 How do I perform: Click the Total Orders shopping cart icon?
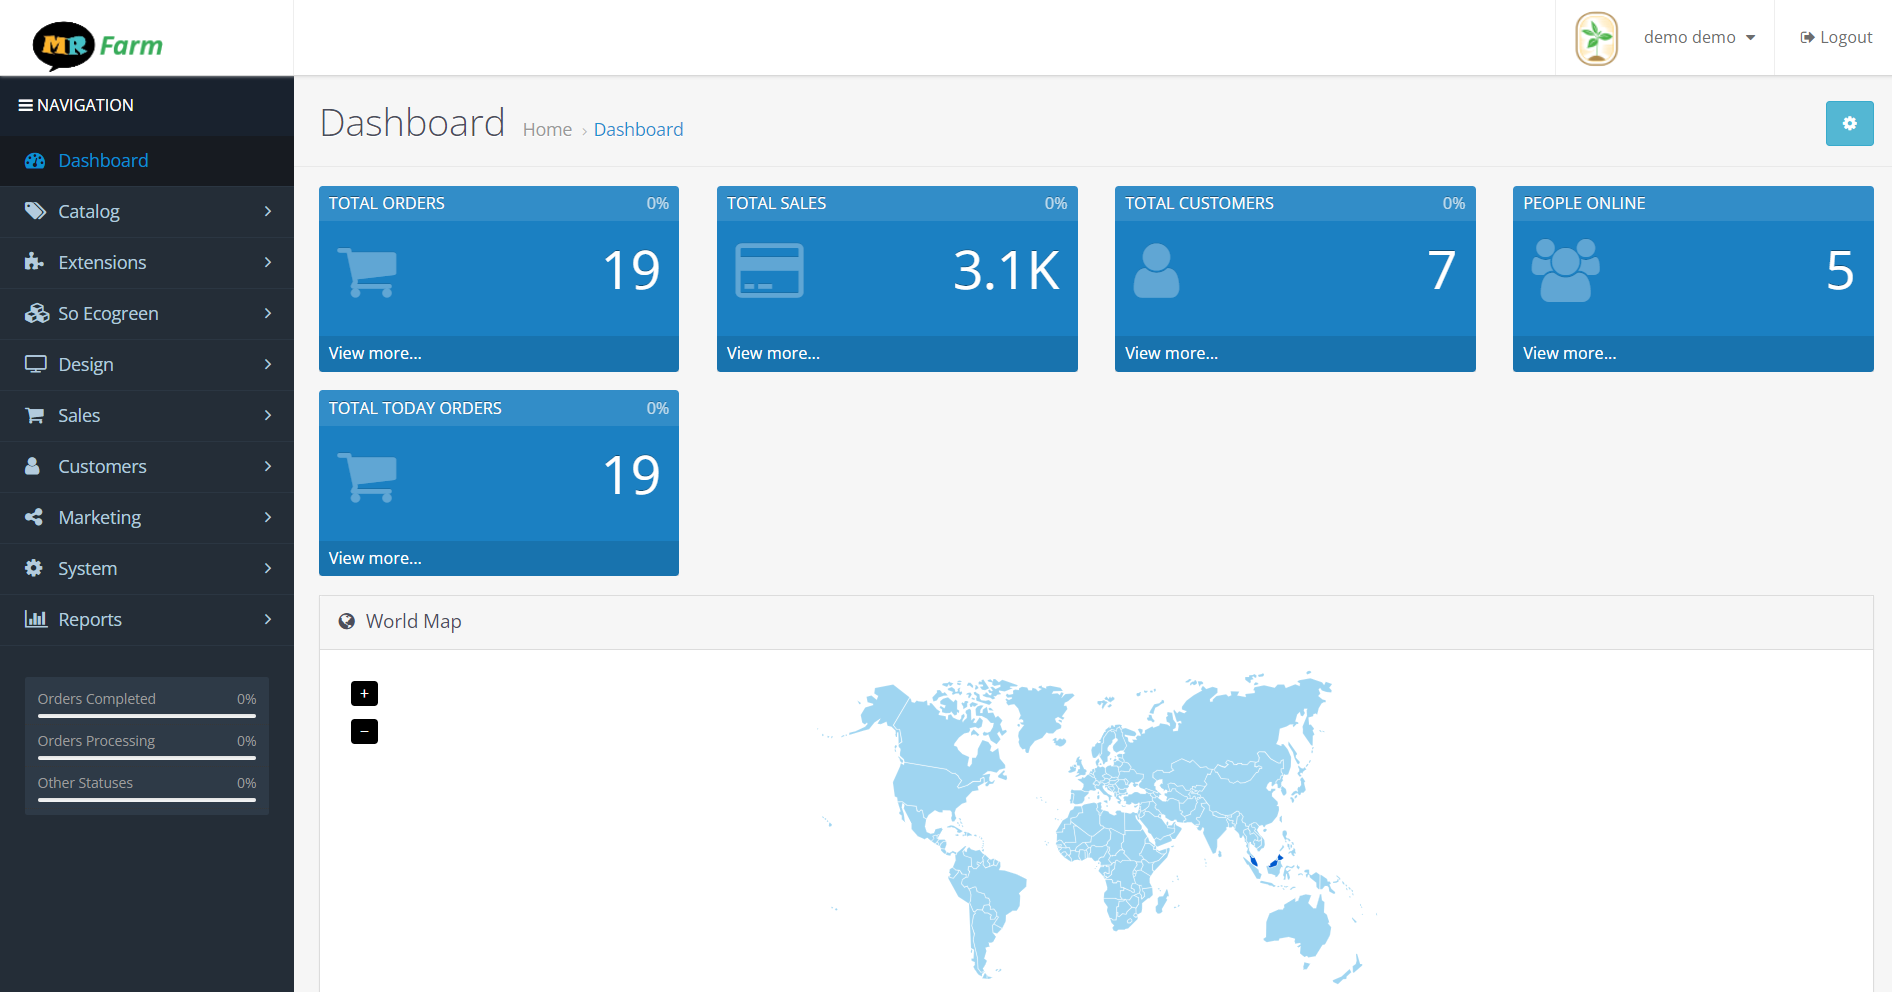click(x=368, y=272)
